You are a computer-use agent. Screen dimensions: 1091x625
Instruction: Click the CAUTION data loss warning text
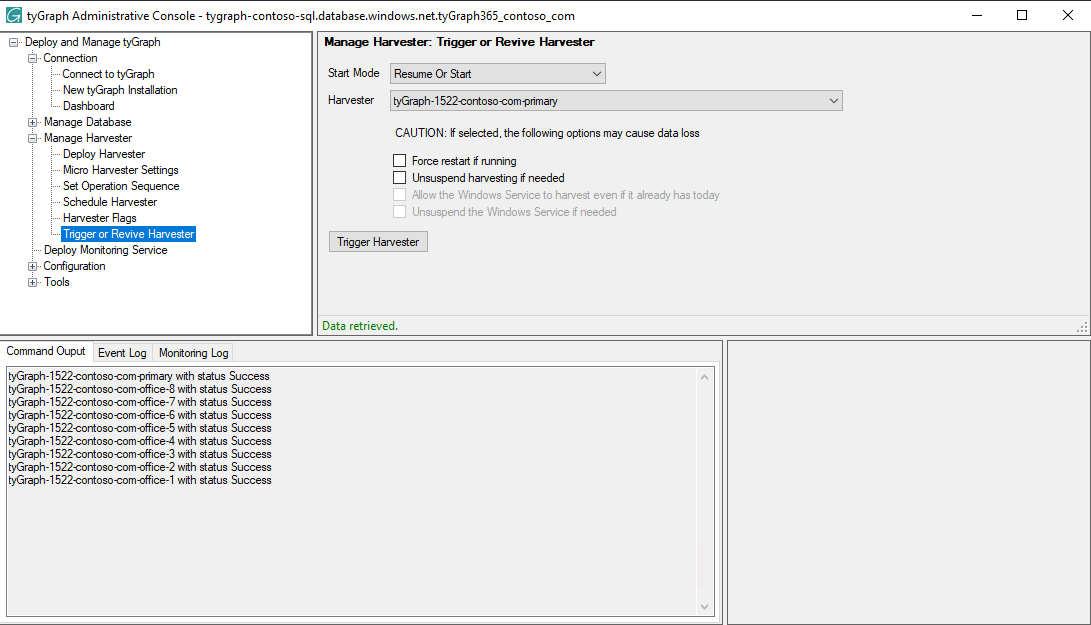547,133
